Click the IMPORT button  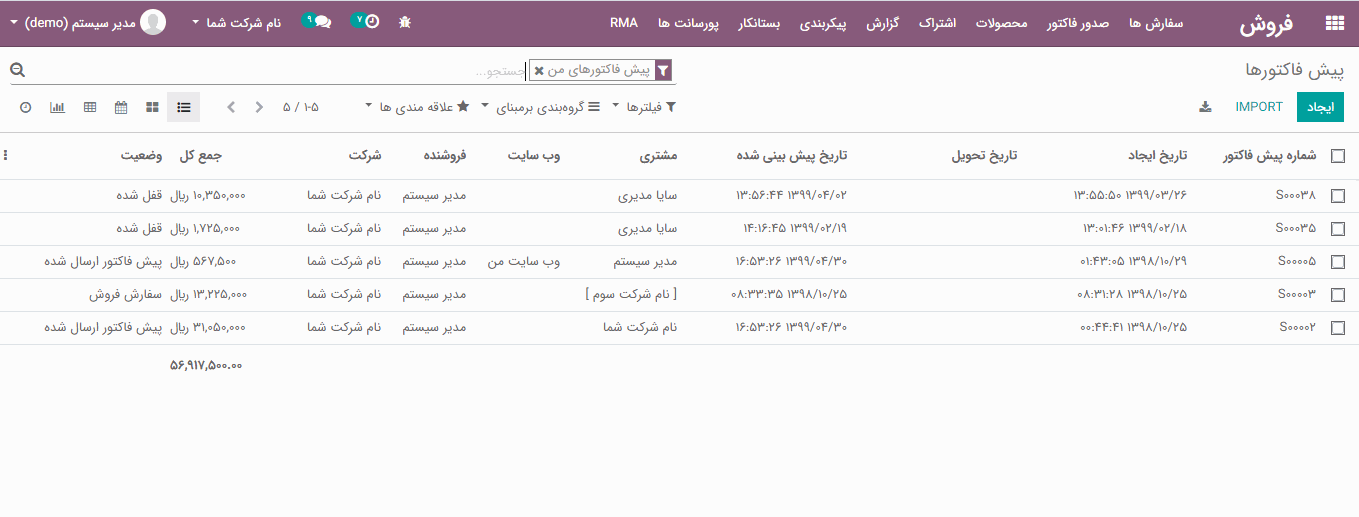1259,107
